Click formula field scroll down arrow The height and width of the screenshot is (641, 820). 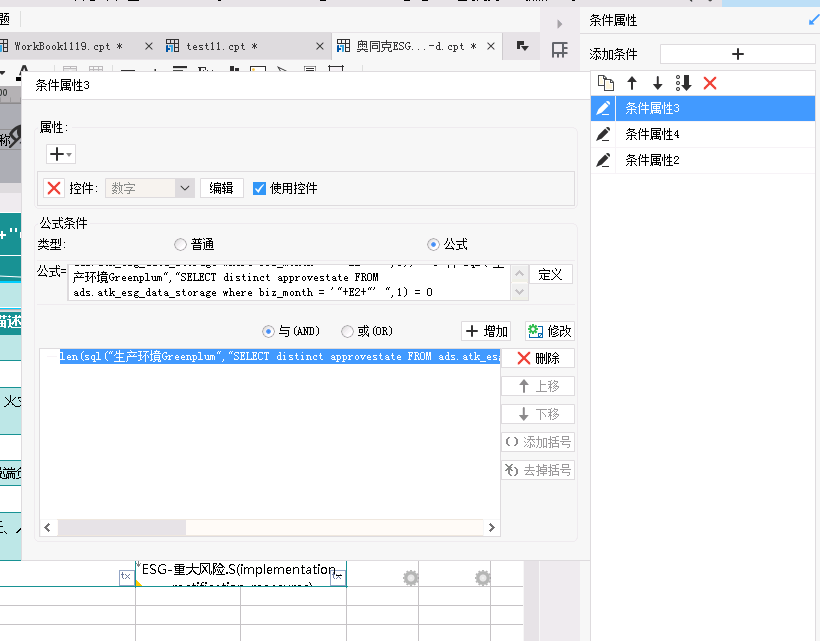click(x=519, y=291)
